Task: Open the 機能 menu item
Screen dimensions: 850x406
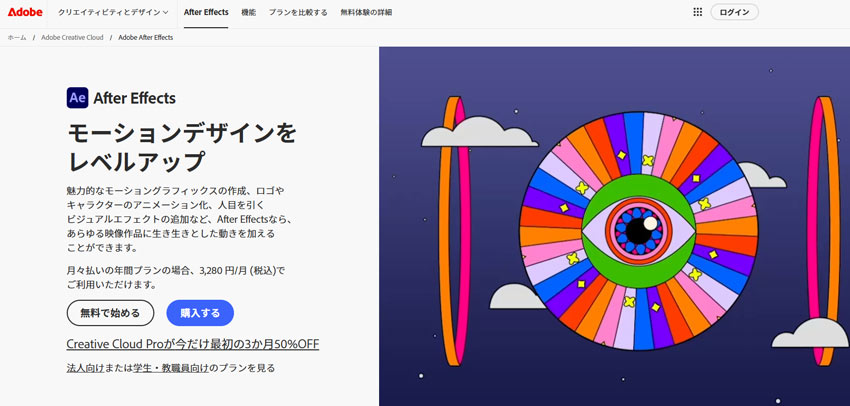Action: [248, 12]
